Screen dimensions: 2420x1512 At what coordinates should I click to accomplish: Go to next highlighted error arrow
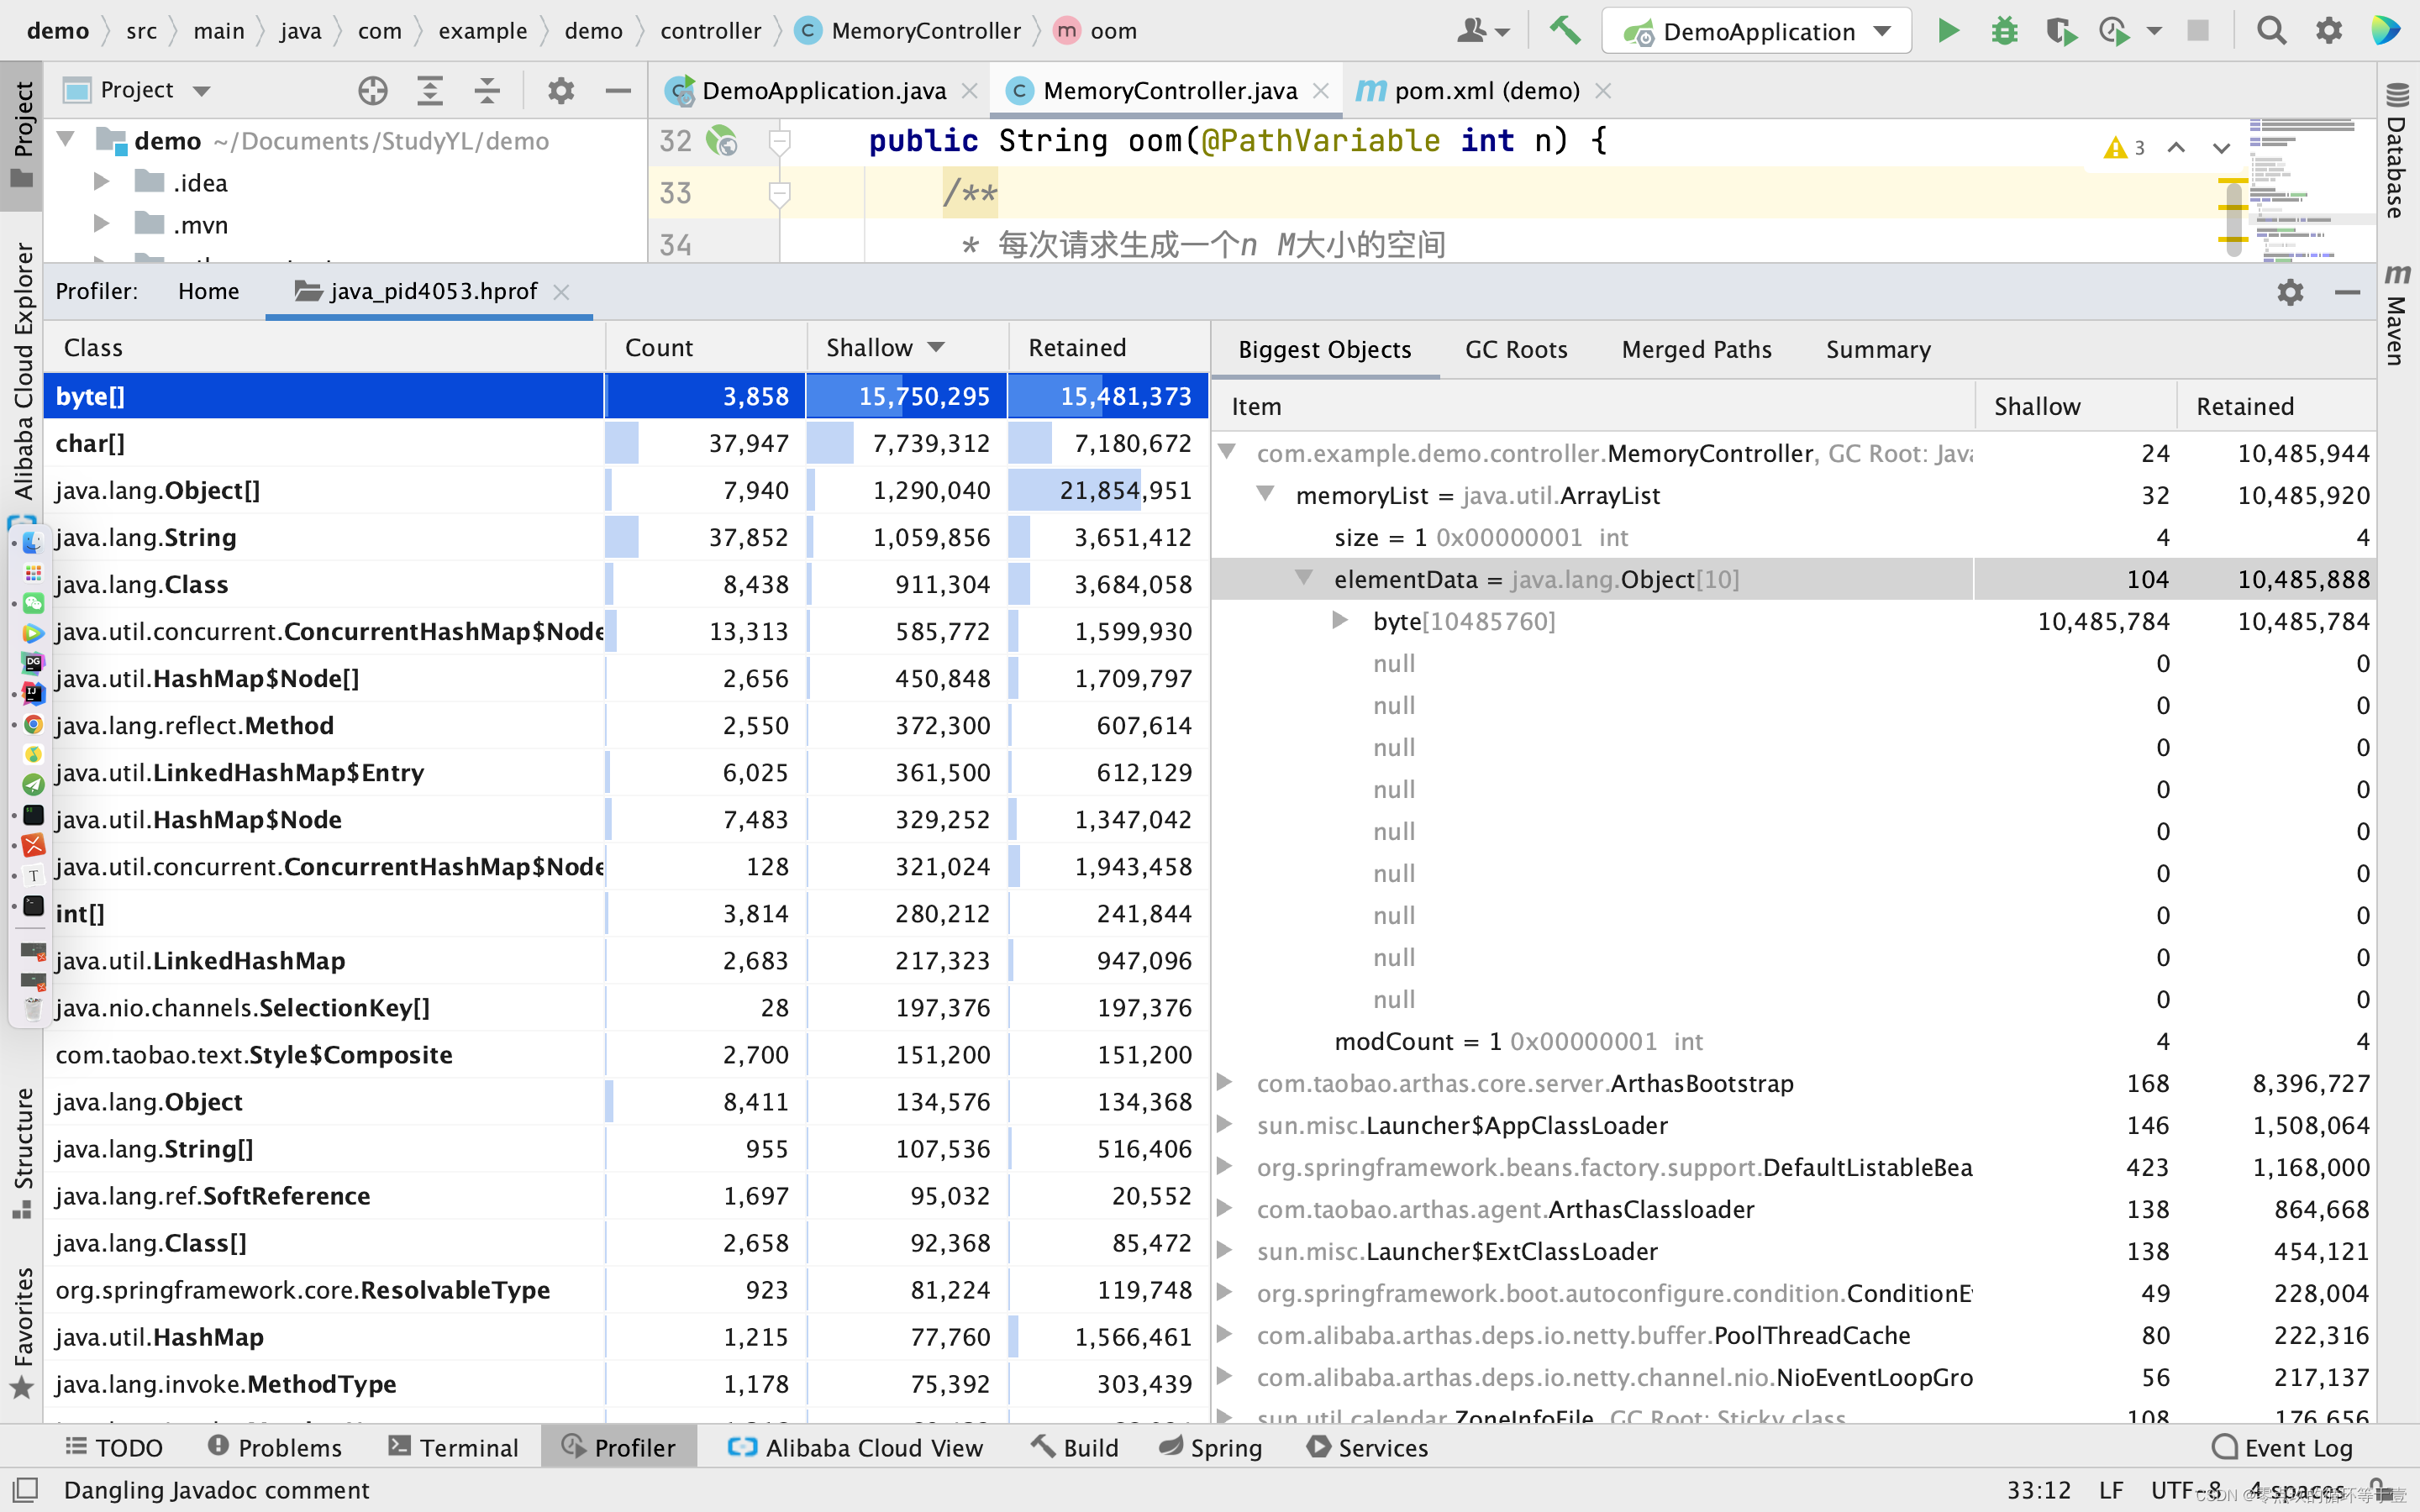pyautogui.click(x=2221, y=148)
